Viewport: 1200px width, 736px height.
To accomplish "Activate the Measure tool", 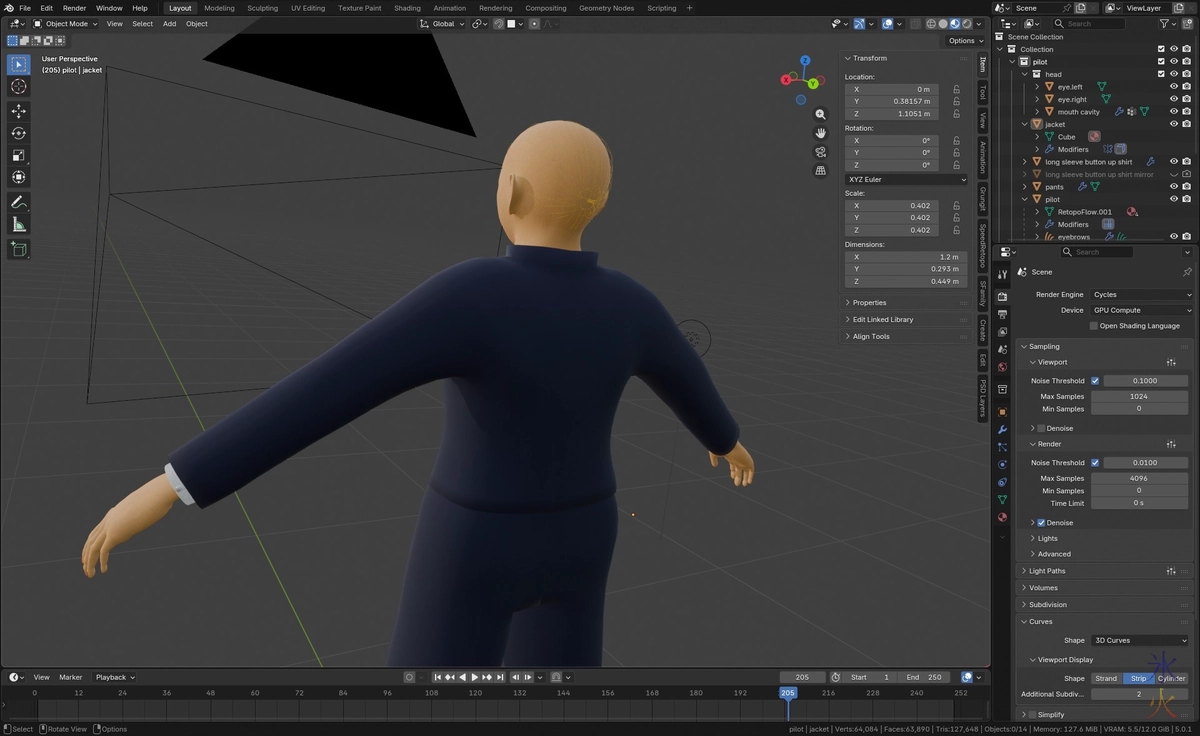I will point(18,225).
